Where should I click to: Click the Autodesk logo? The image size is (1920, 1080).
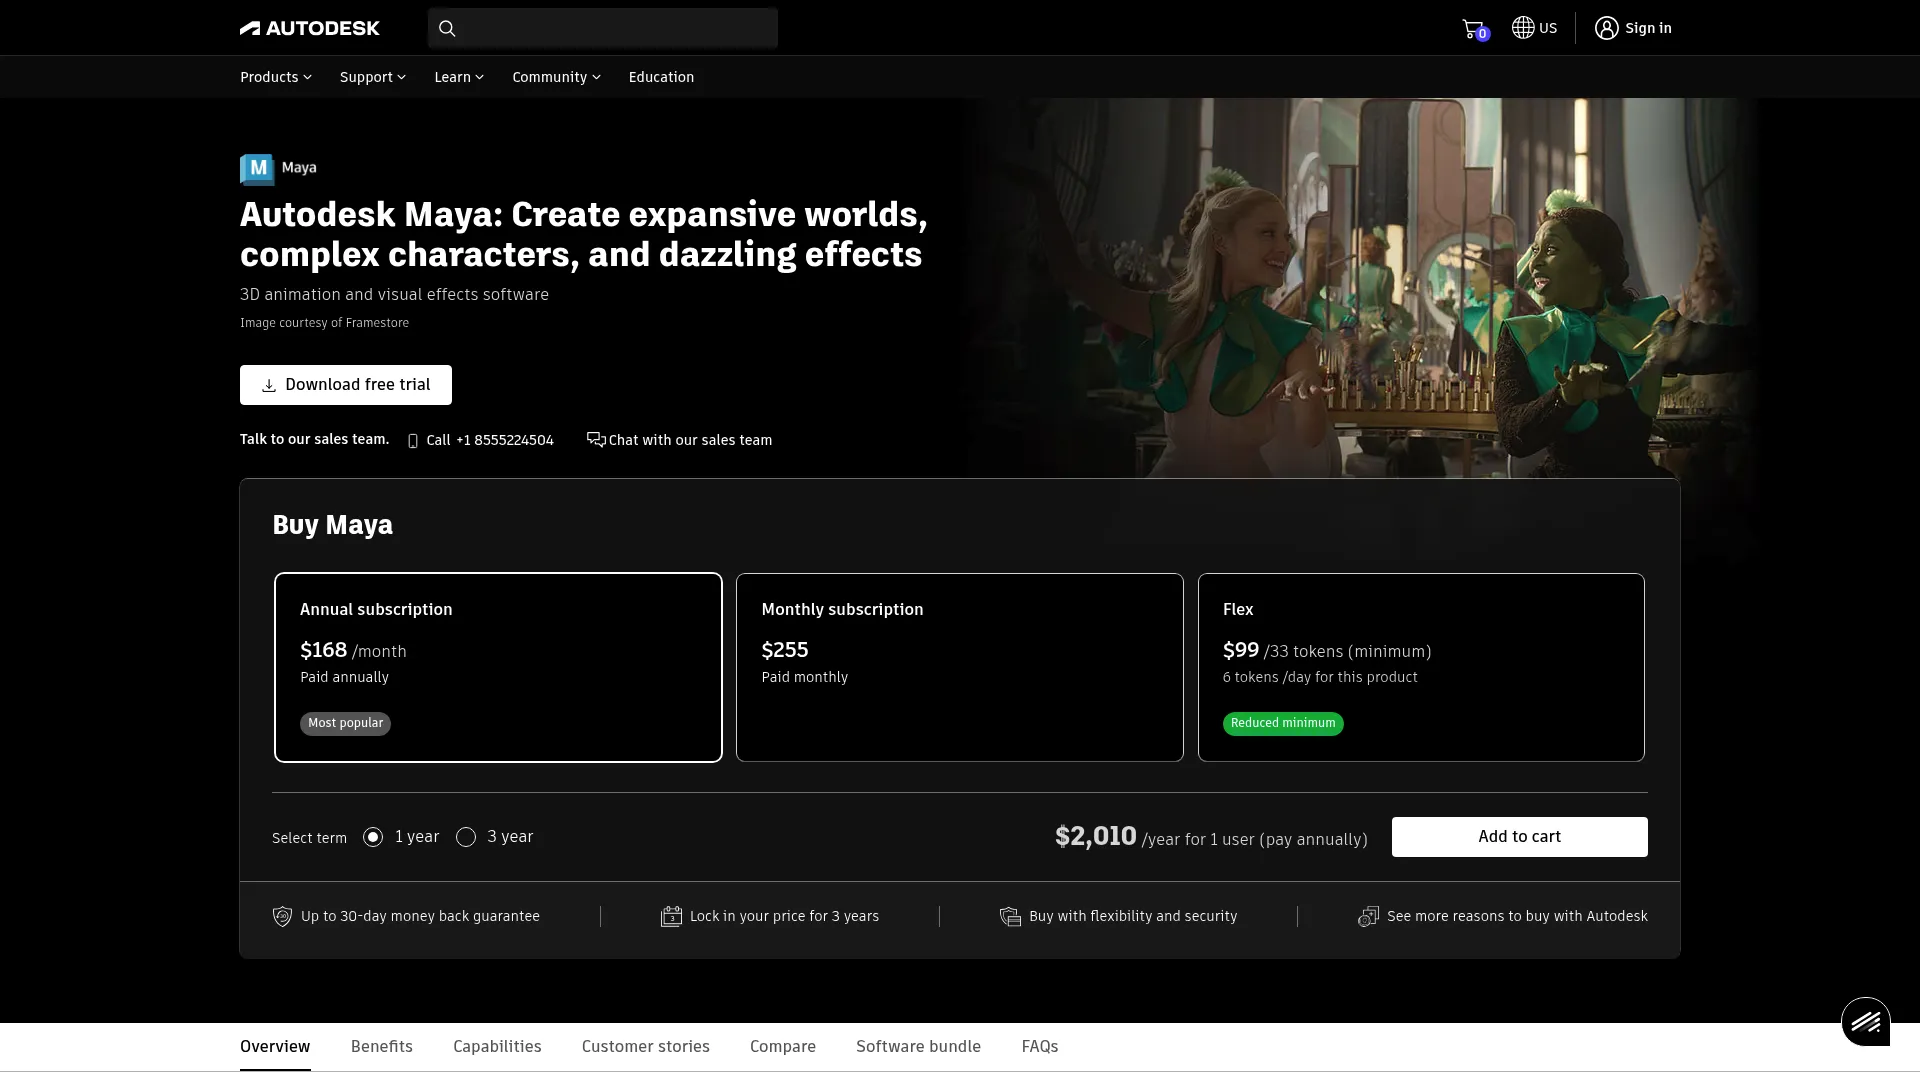pyautogui.click(x=310, y=28)
